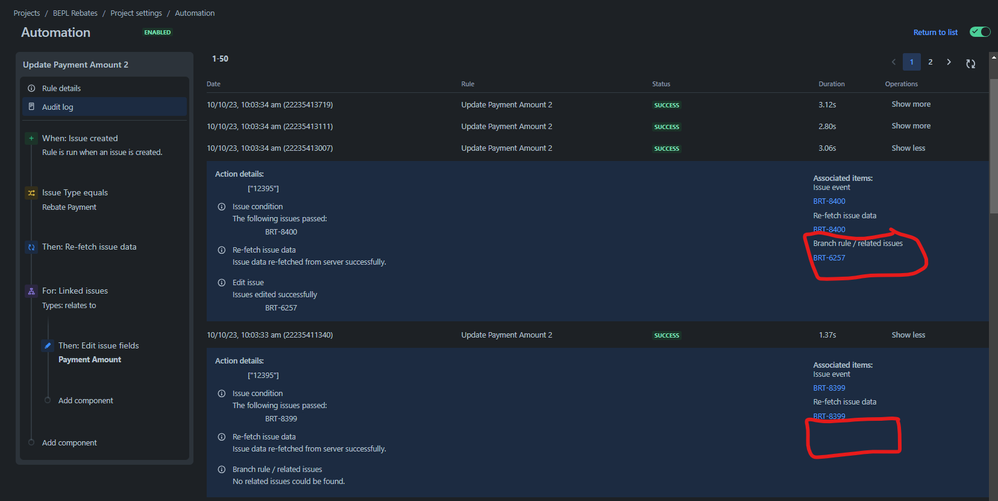Click the Audit log document icon
998x501 pixels.
31,107
